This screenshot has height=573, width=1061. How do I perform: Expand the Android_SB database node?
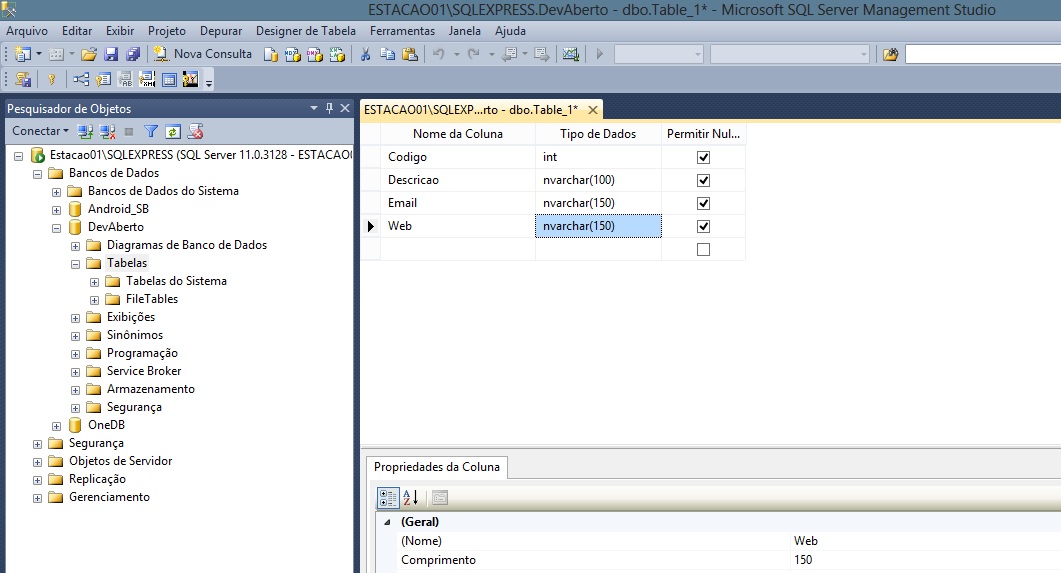[57, 210]
